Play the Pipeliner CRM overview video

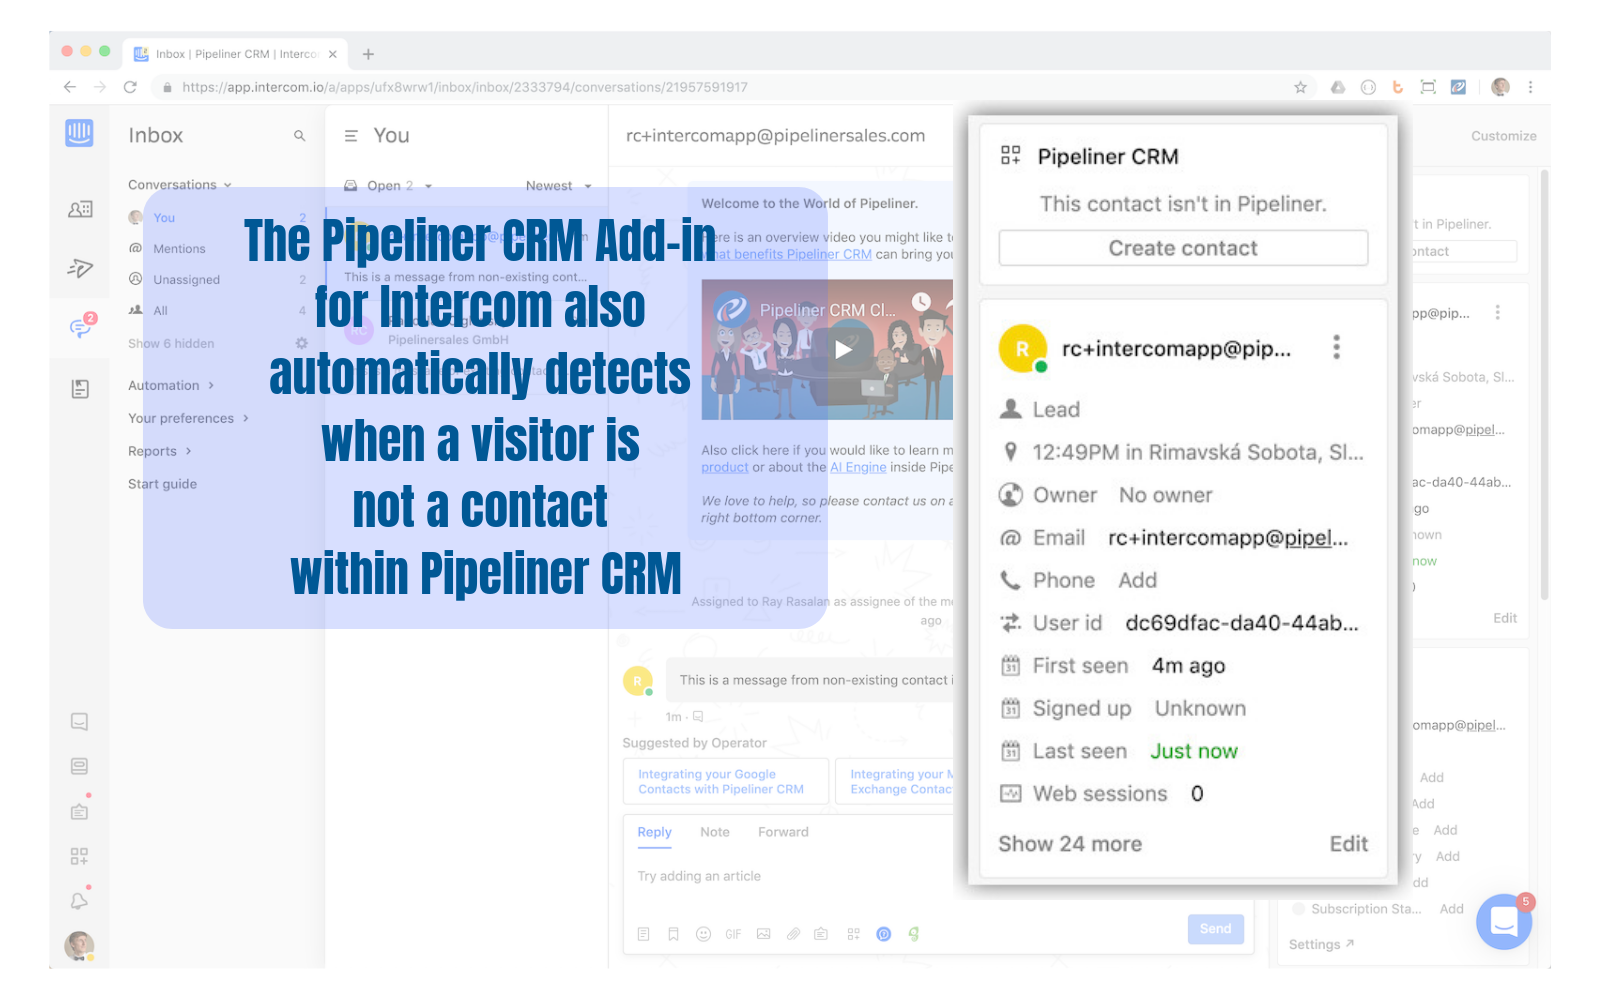(x=843, y=349)
